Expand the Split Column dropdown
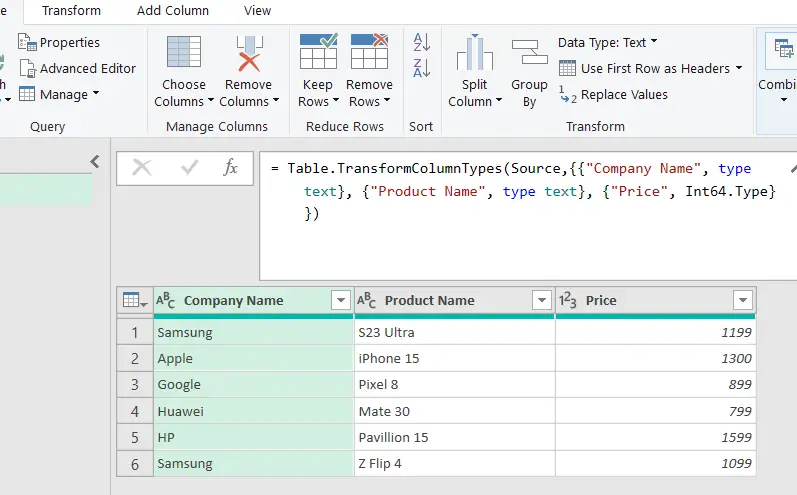This screenshot has height=495, width=797. [x=499, y=101]
